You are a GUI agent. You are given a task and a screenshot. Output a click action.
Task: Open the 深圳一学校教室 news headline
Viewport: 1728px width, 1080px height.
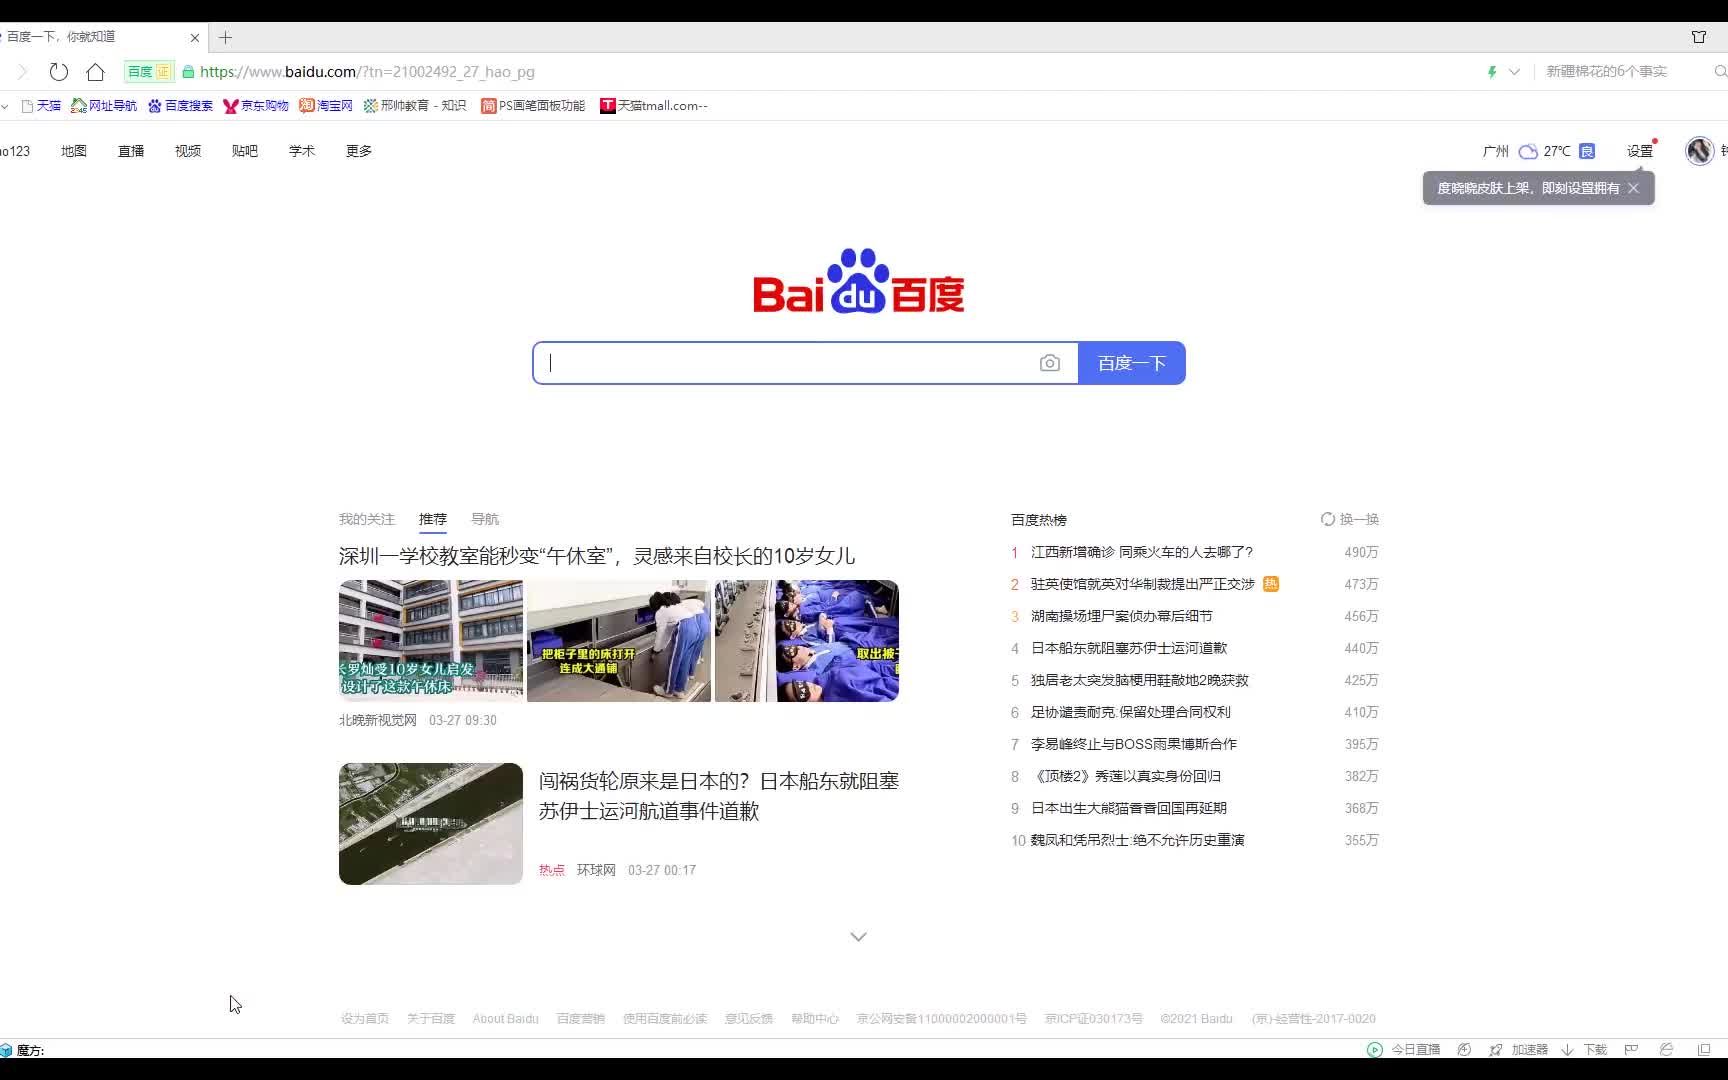click(597, 556)
